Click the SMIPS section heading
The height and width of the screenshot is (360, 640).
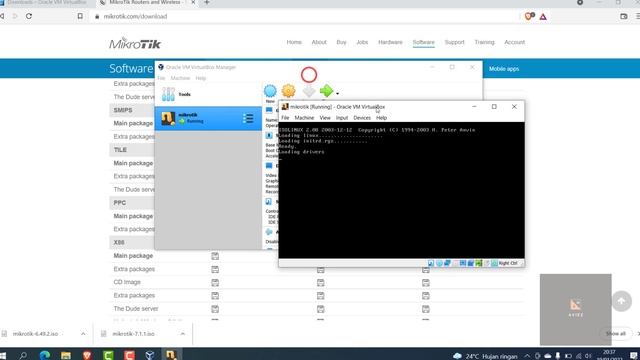pyautogui.click(x=123, y=110)
